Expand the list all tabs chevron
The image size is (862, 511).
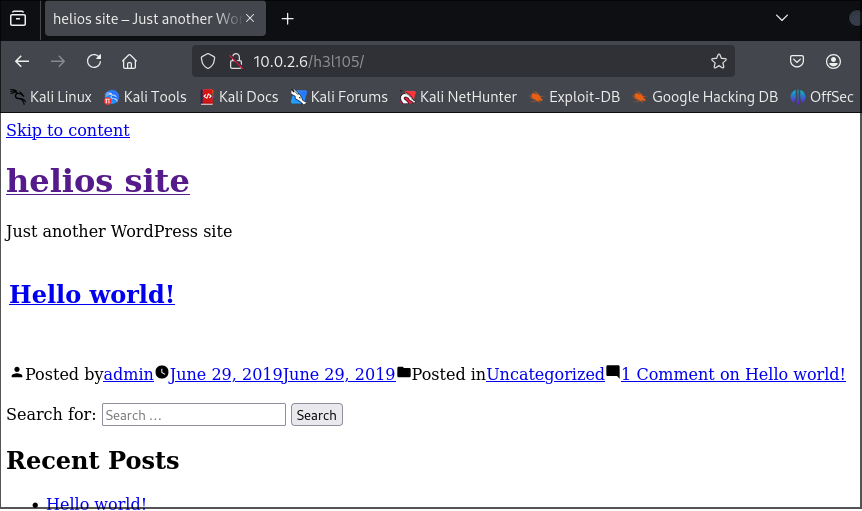[x=782, y=18]
